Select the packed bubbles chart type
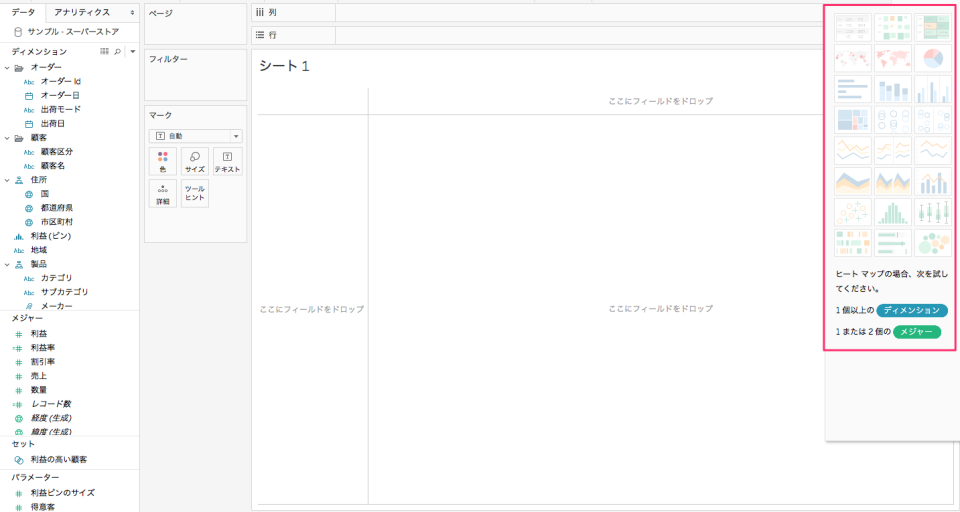Screen dimensions: 960x512 pos(932,243)
